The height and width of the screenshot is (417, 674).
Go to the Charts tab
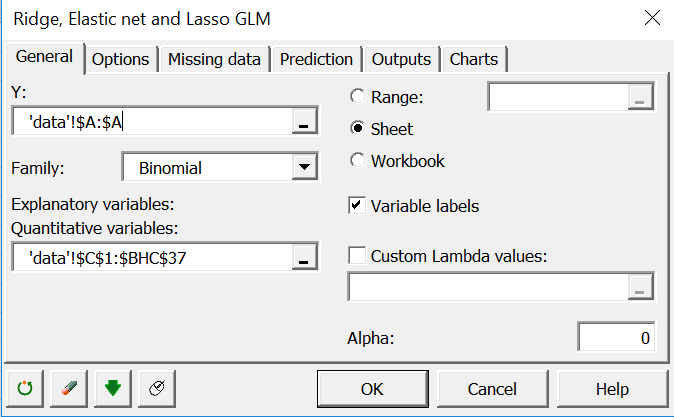(474, 59)
